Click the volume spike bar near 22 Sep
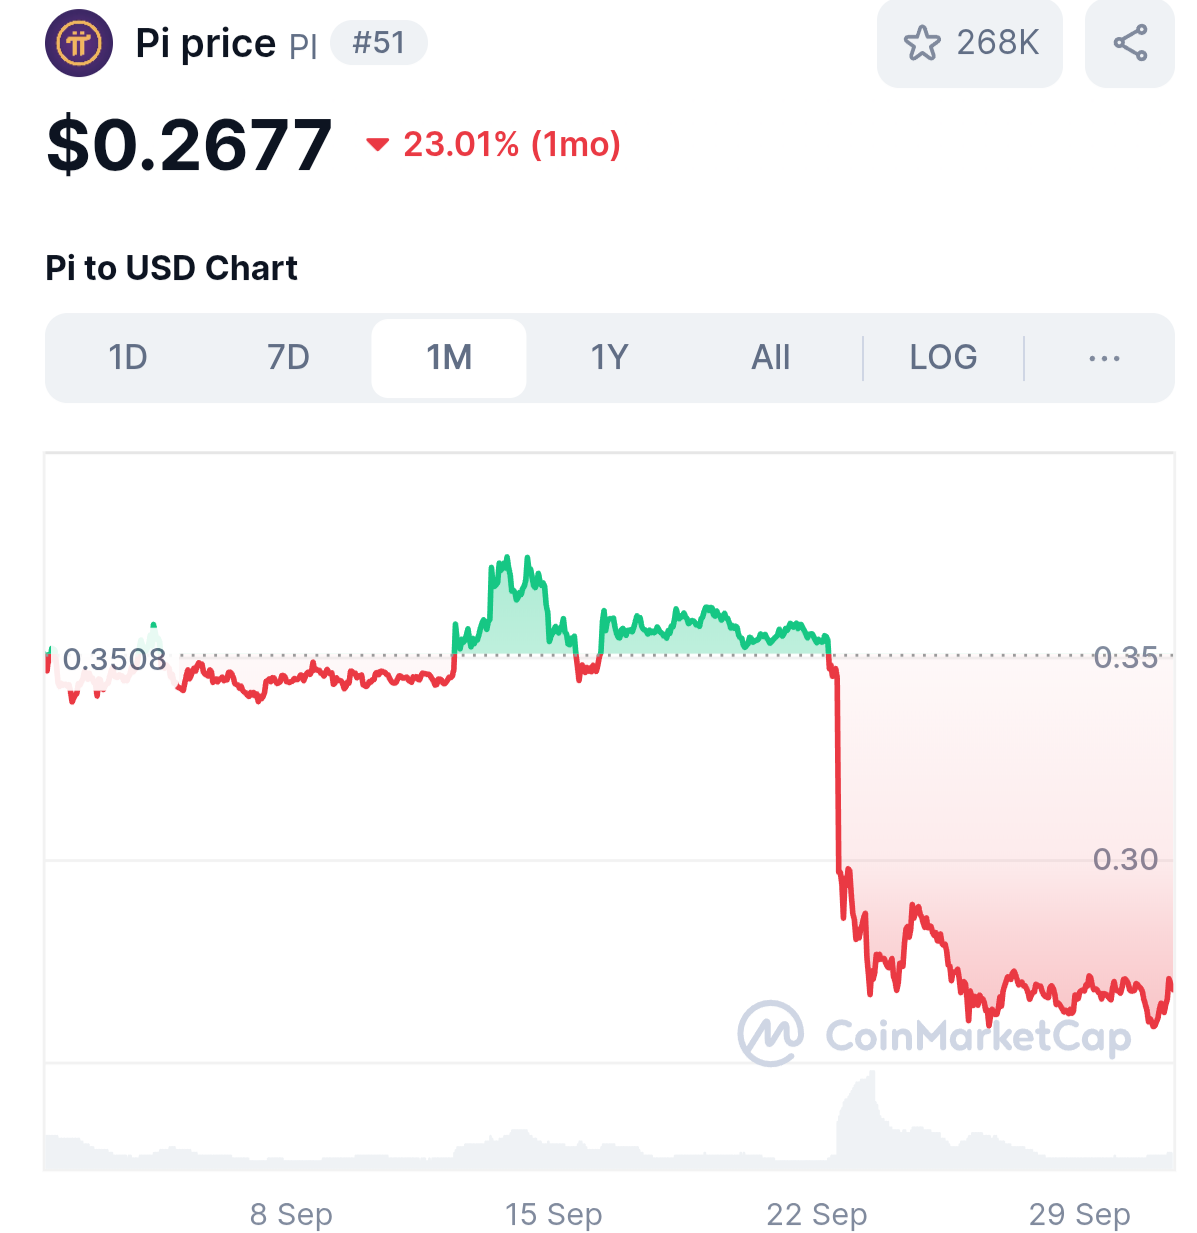1197x1233 pixels. [x=860, y=1120]
